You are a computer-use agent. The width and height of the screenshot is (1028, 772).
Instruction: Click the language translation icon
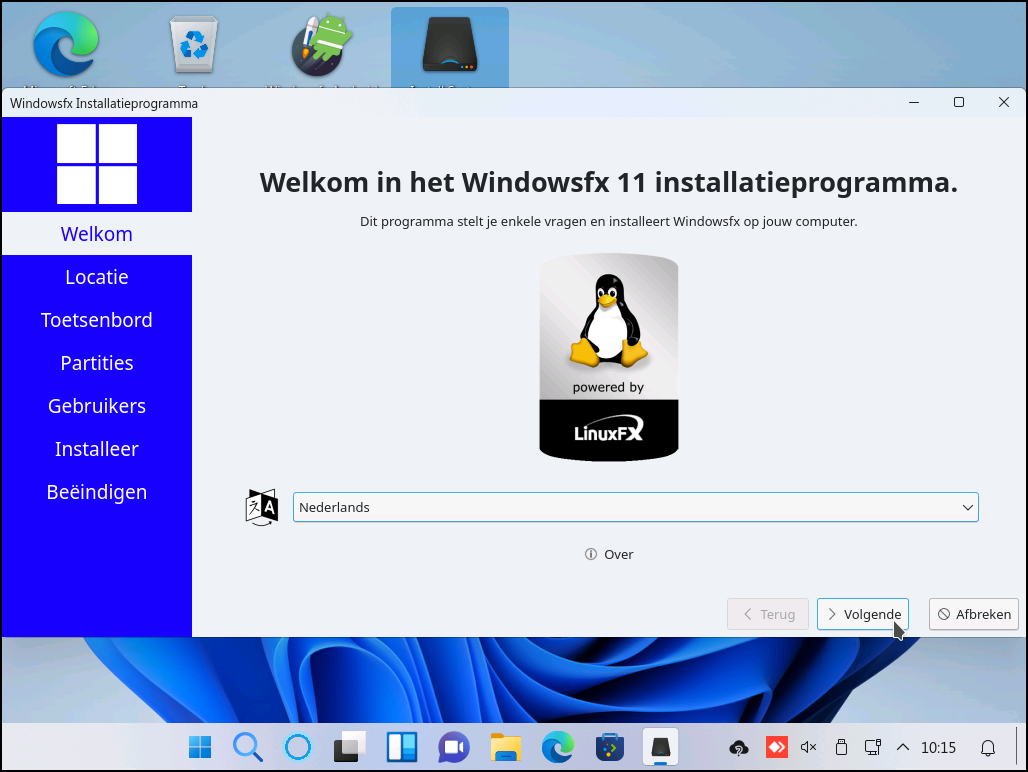[262, 507]
